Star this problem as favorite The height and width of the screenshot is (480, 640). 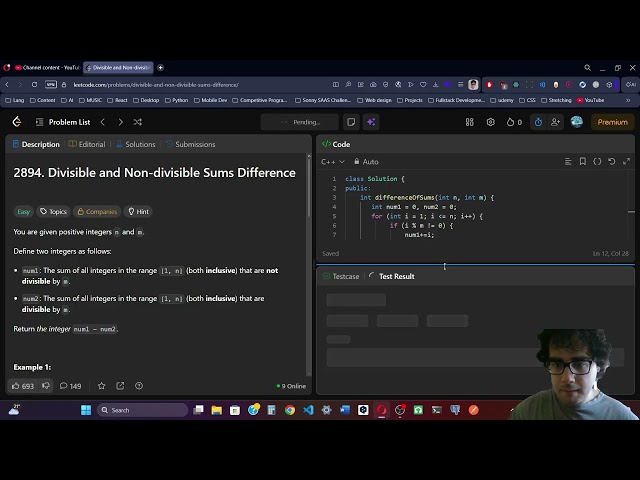(102, 386)
